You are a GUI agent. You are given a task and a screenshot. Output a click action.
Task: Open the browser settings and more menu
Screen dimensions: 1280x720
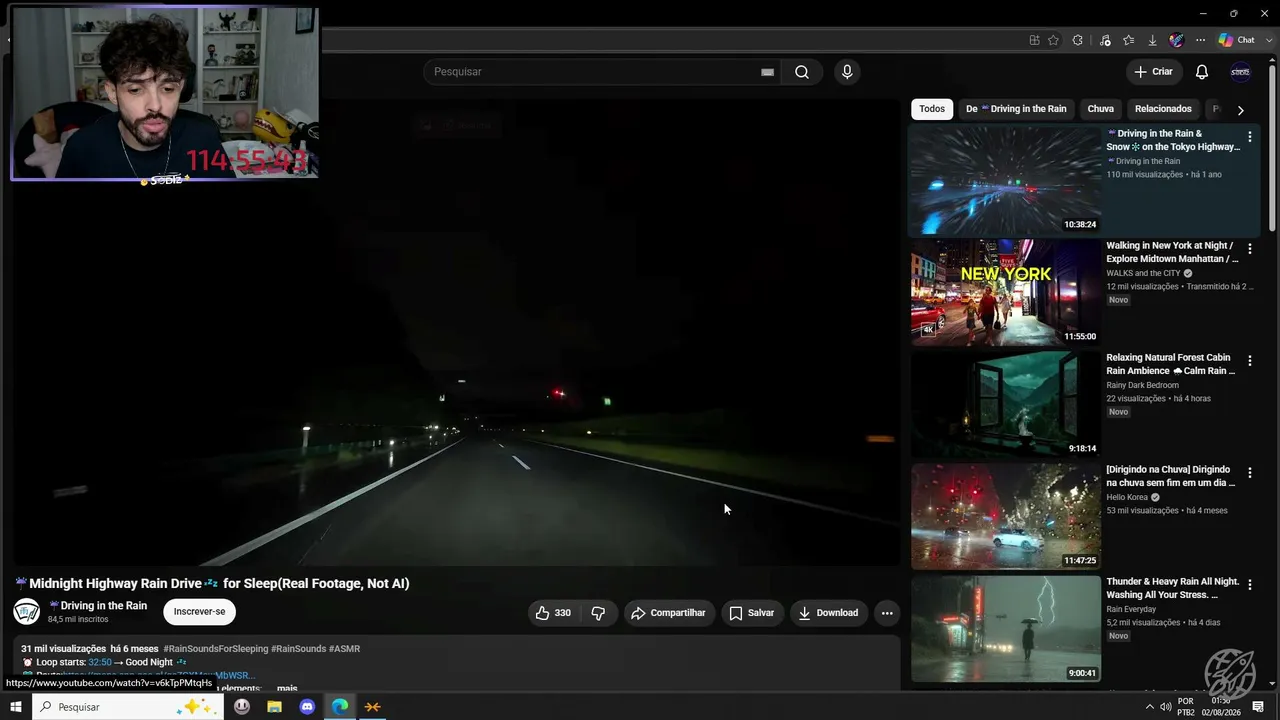(1201, 40)
